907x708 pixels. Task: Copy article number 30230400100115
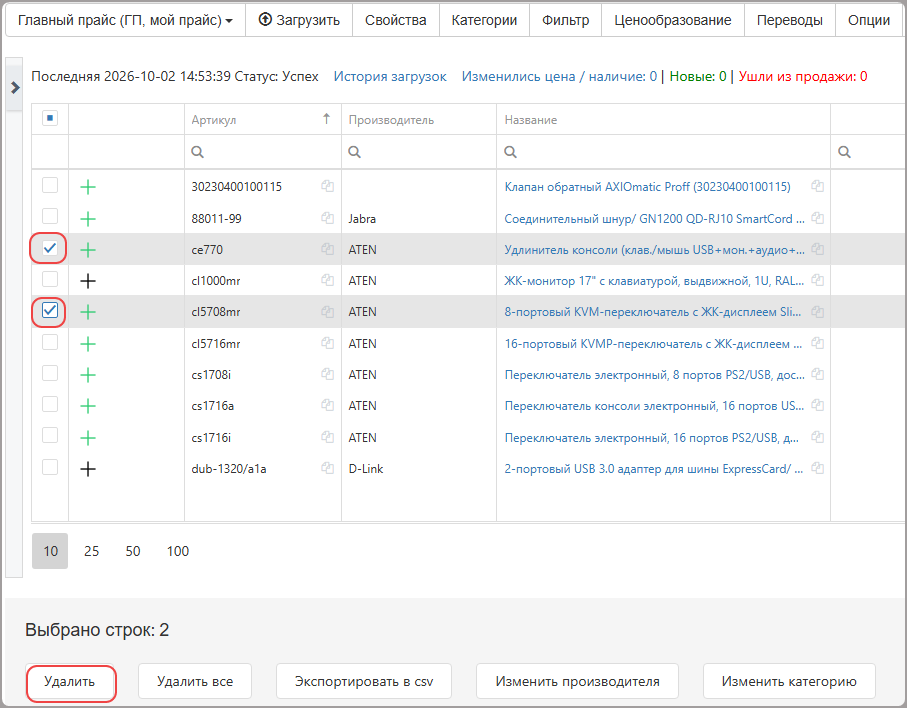pyautogui.click(x=327, y=186)
